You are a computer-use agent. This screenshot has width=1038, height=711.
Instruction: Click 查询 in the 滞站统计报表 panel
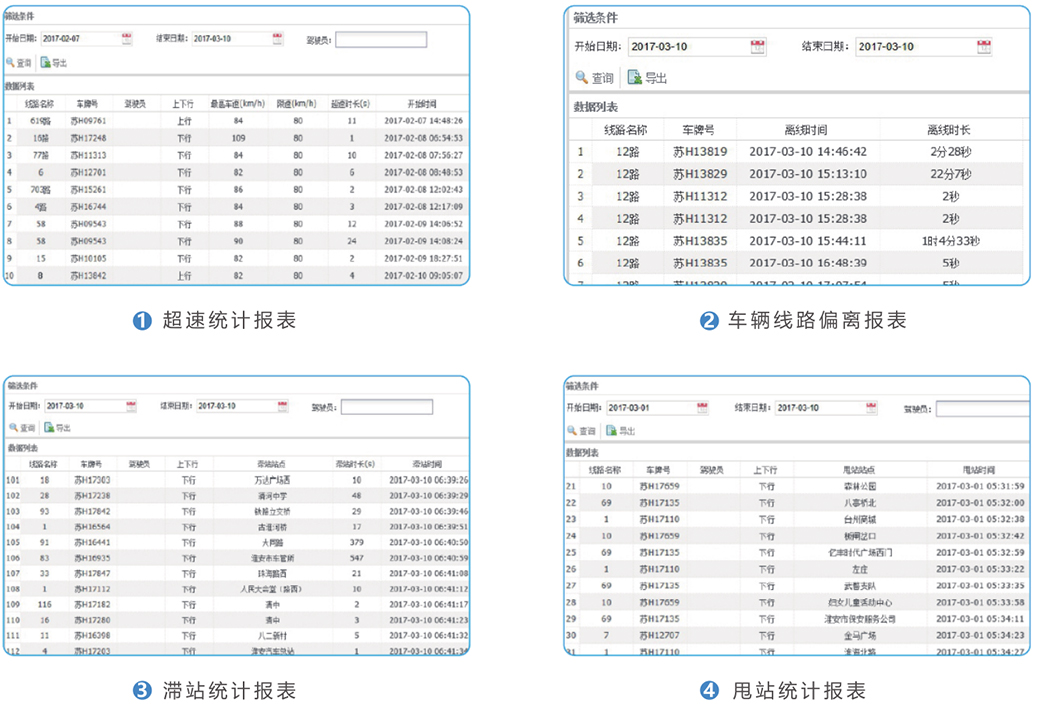tap(21, 427)
